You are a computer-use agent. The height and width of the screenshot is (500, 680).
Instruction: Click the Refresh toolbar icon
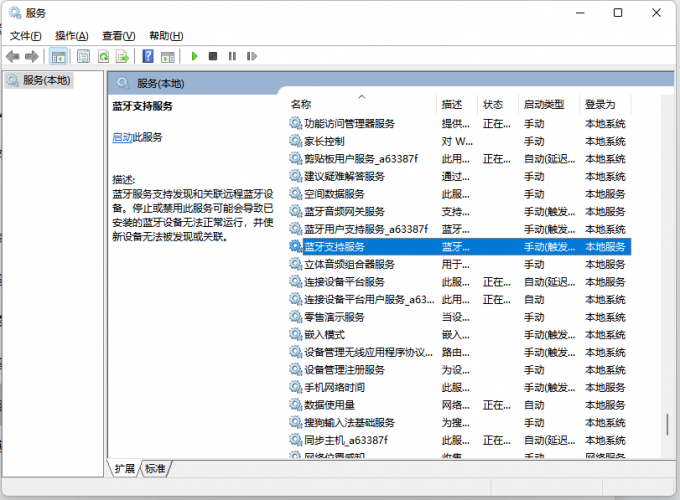click(x=103, y=56)
